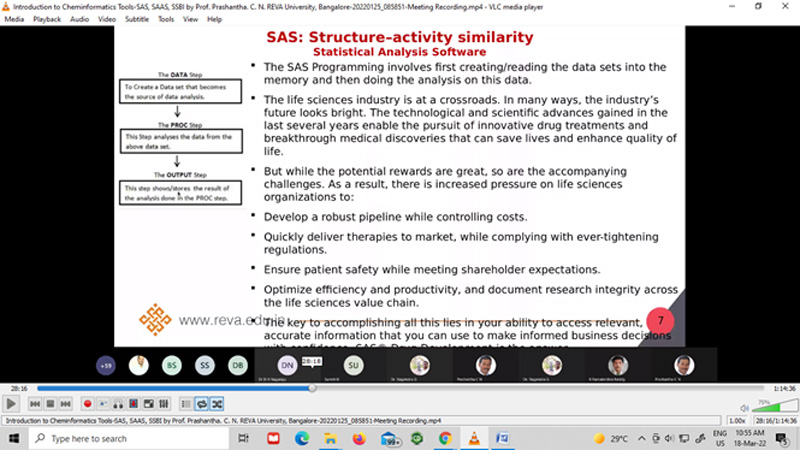
Task: Open the View menu
Action: point(190,19)
